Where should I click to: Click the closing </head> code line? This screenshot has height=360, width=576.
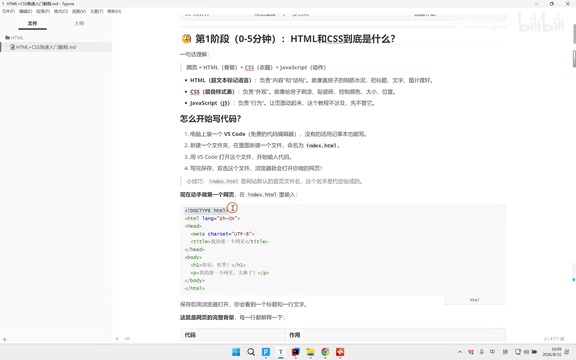tap(195, 249)
